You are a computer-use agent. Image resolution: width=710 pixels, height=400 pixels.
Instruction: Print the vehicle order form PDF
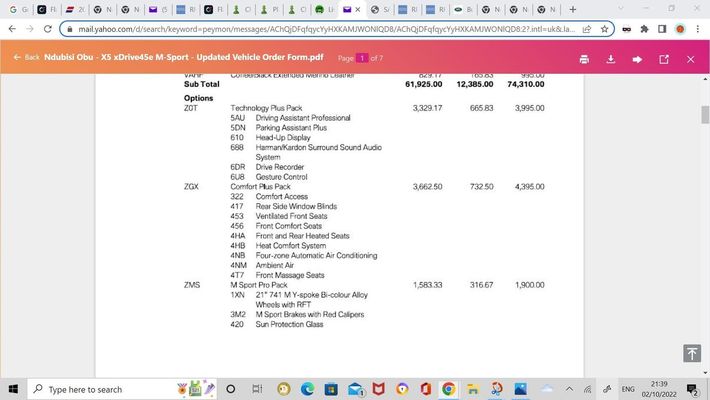click(x=584, y=59)
